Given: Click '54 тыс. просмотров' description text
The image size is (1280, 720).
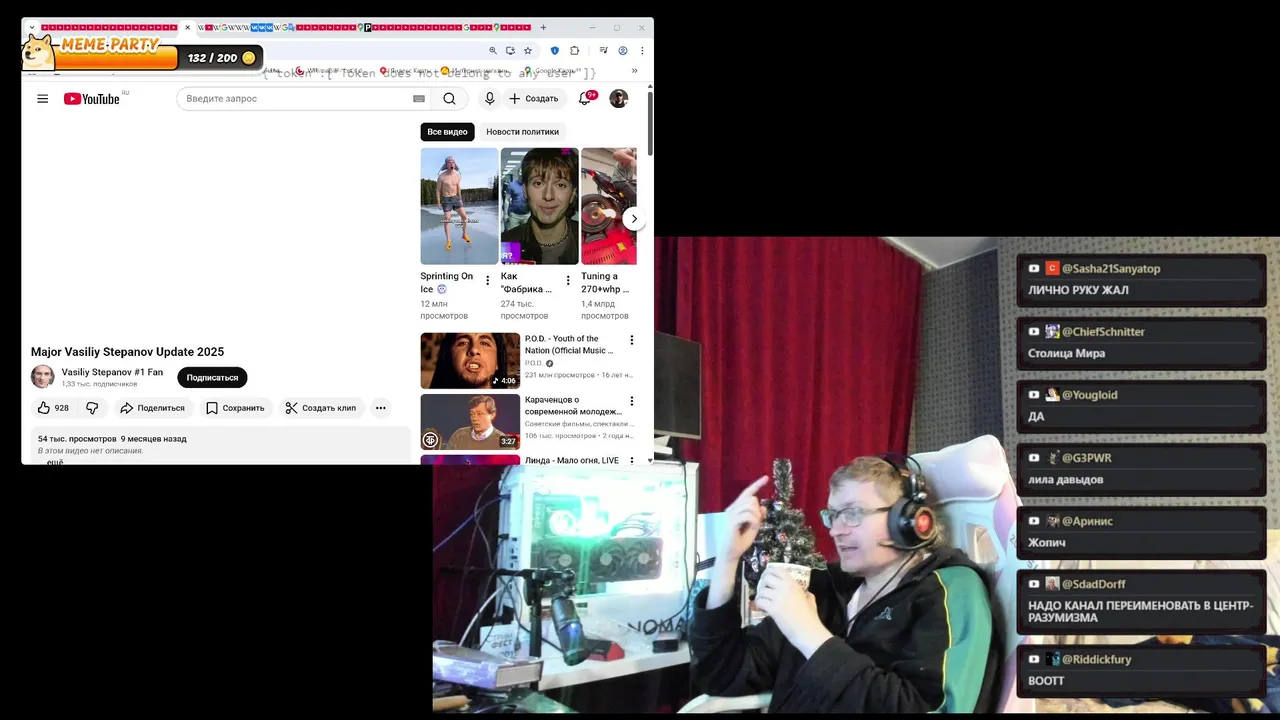Looking at the screenshot, I should (77, 439).
